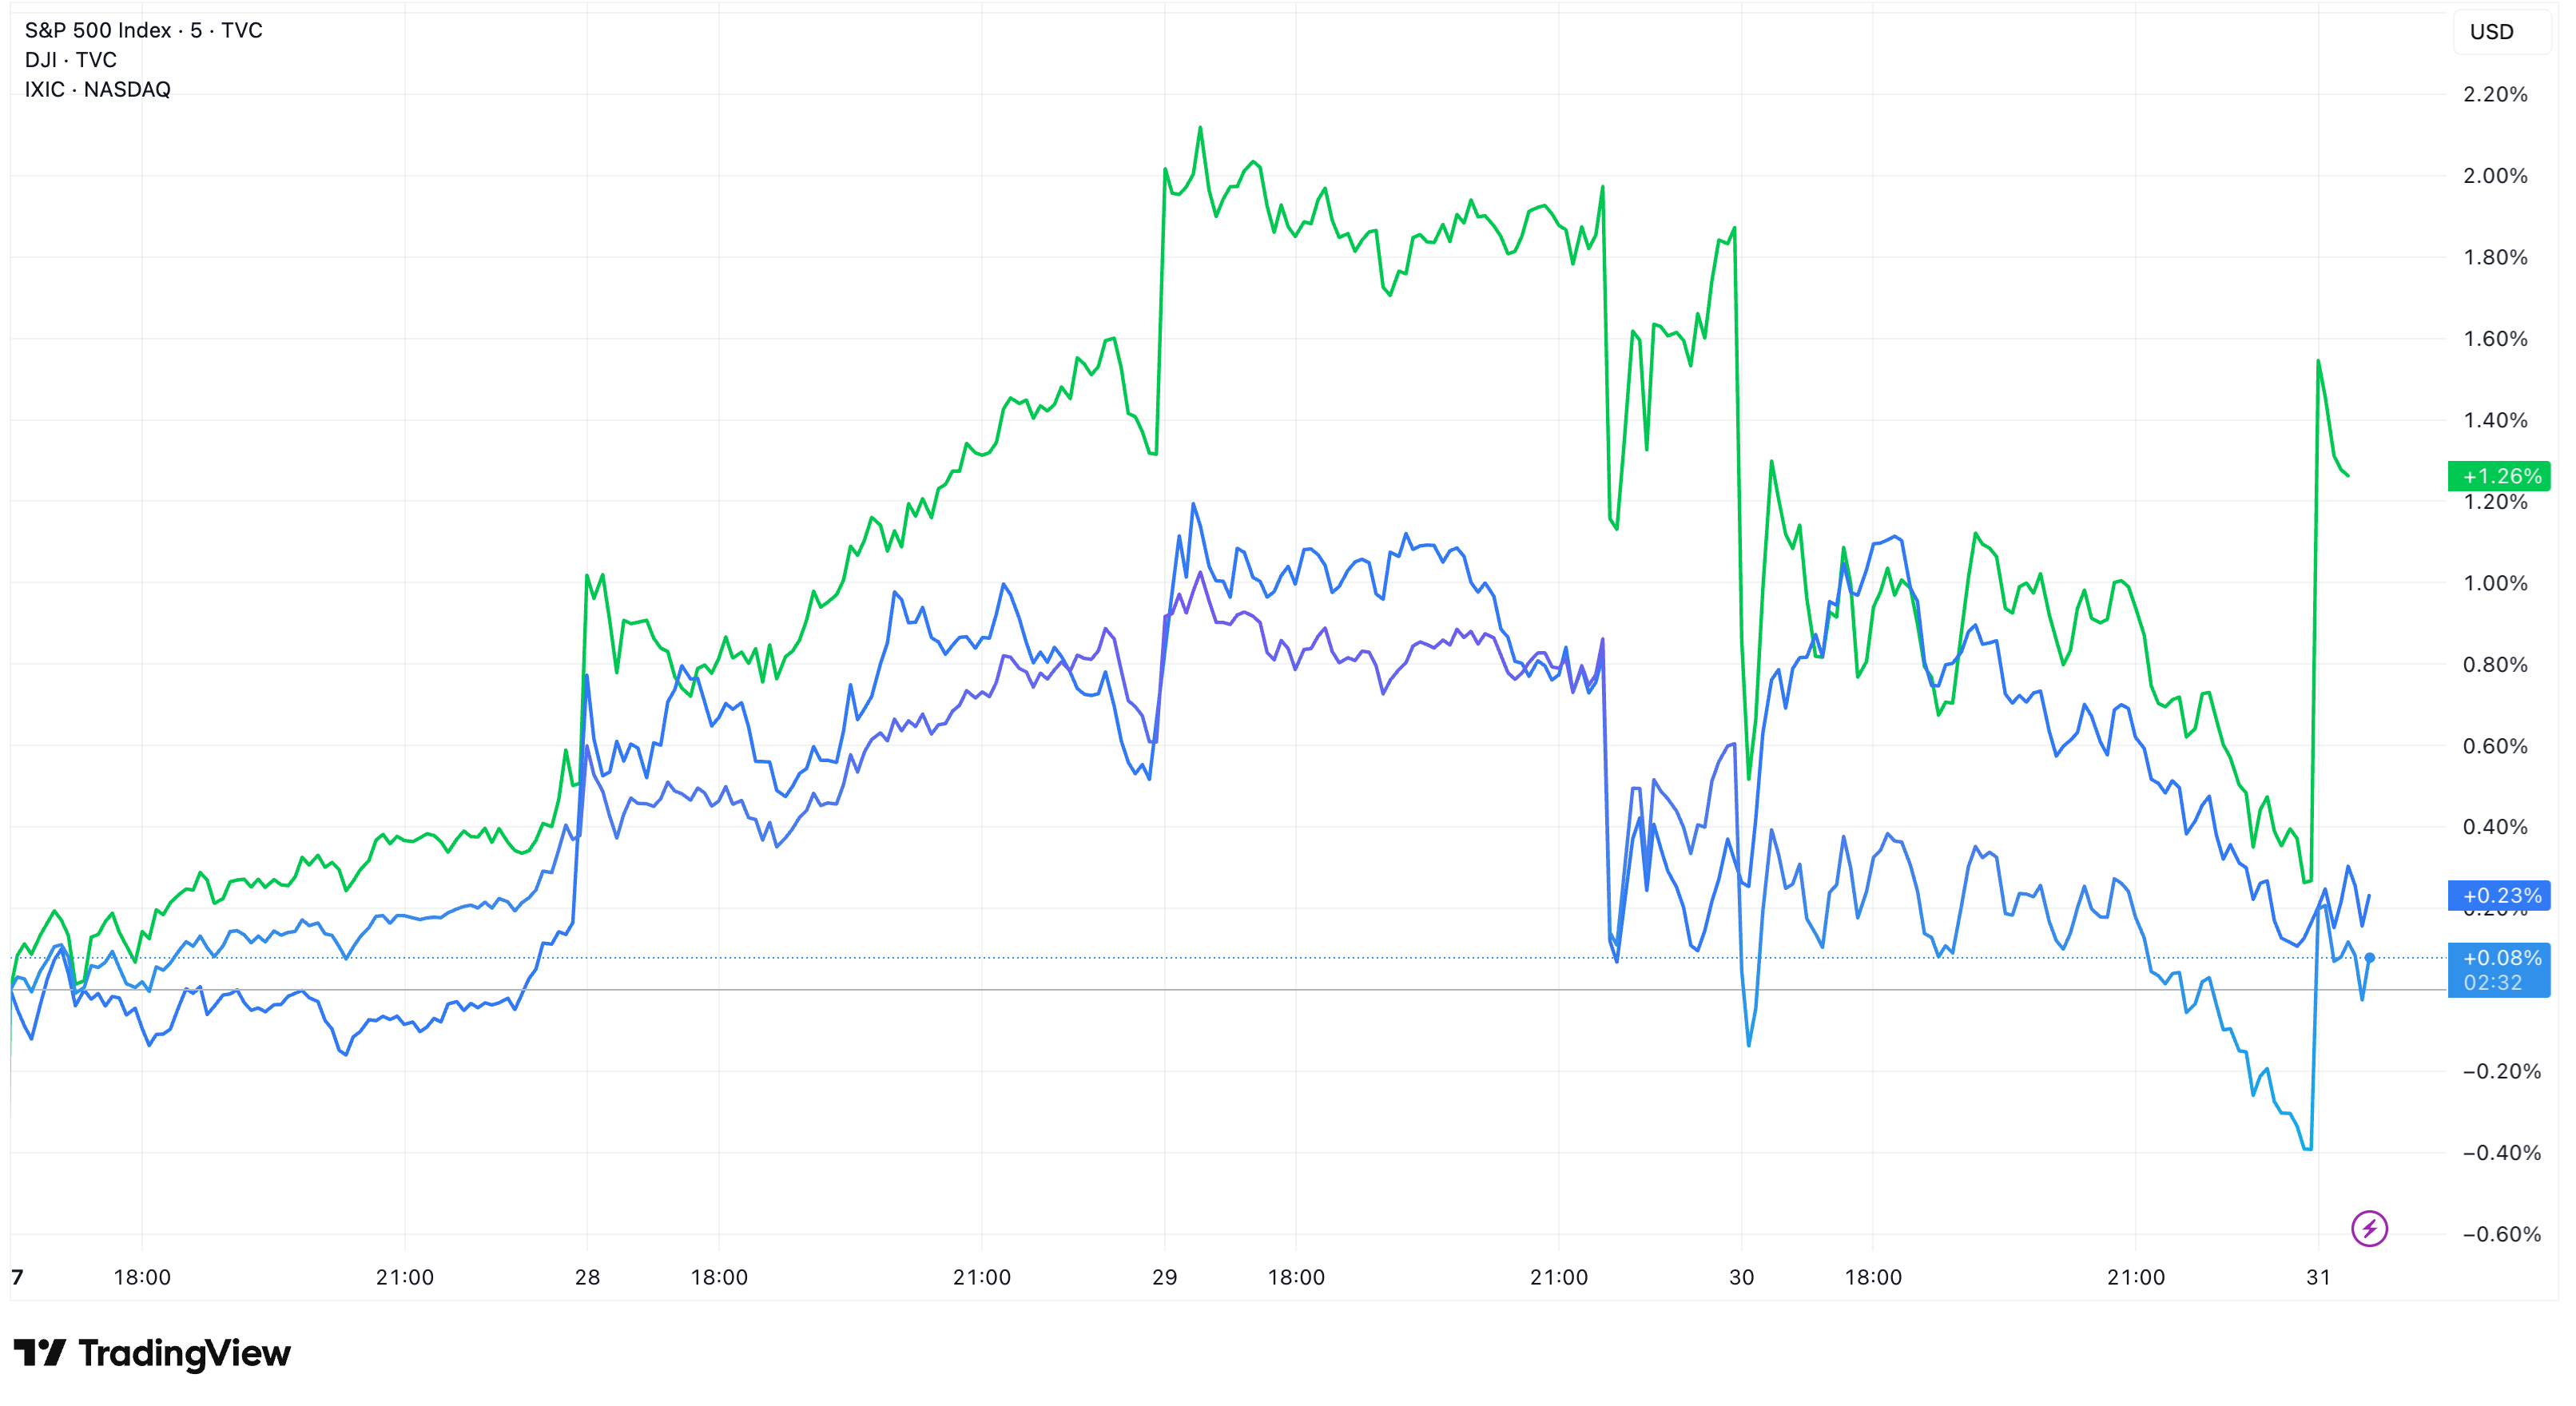Image resolution: width=2576 pixels, height=1406 pixels.
Task: Click date 31 on the time axis
Action: point(2318,1277)
